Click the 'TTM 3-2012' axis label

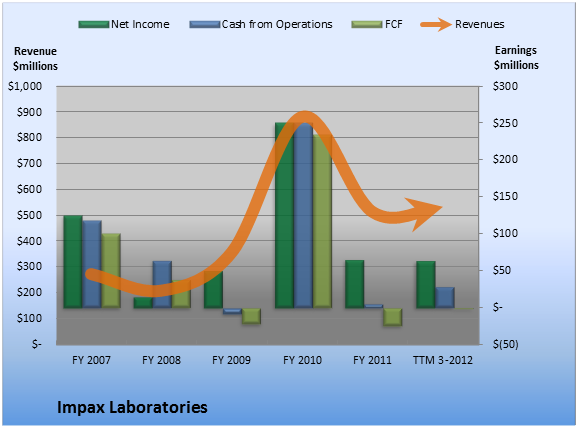point(443,360)
